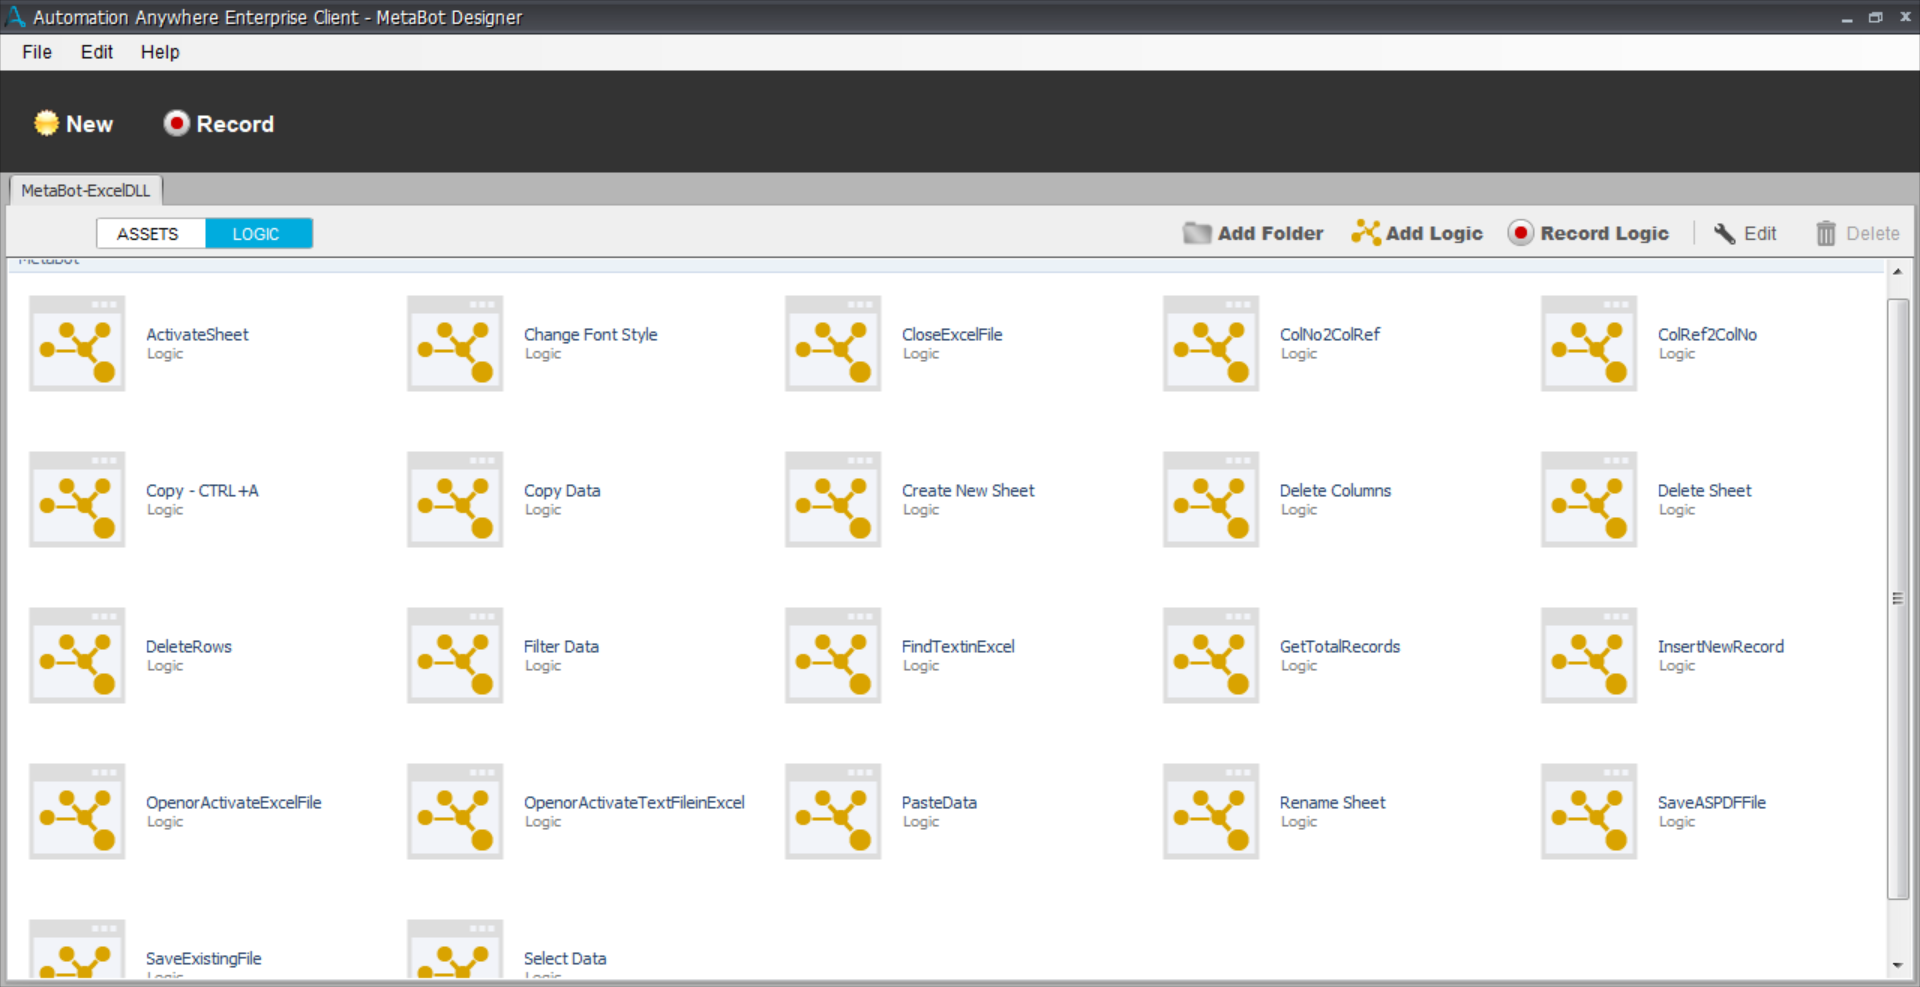Open the Help menu
Viewport: 1920px width, 987px height.
tap(160, 52)
